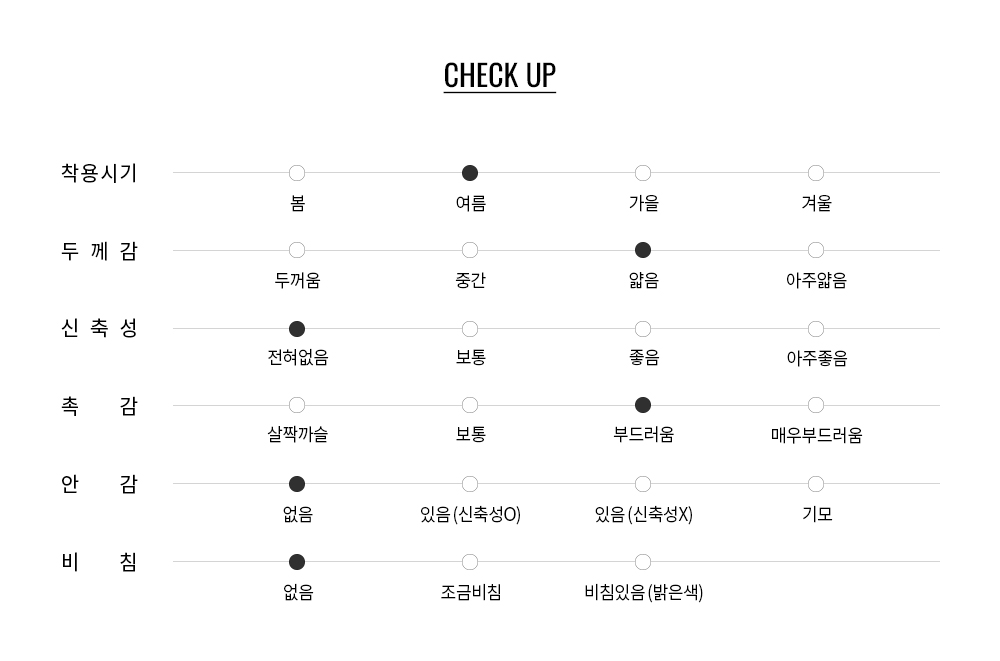Choose the 아주얇음 thickness circle

click(816, 250)
